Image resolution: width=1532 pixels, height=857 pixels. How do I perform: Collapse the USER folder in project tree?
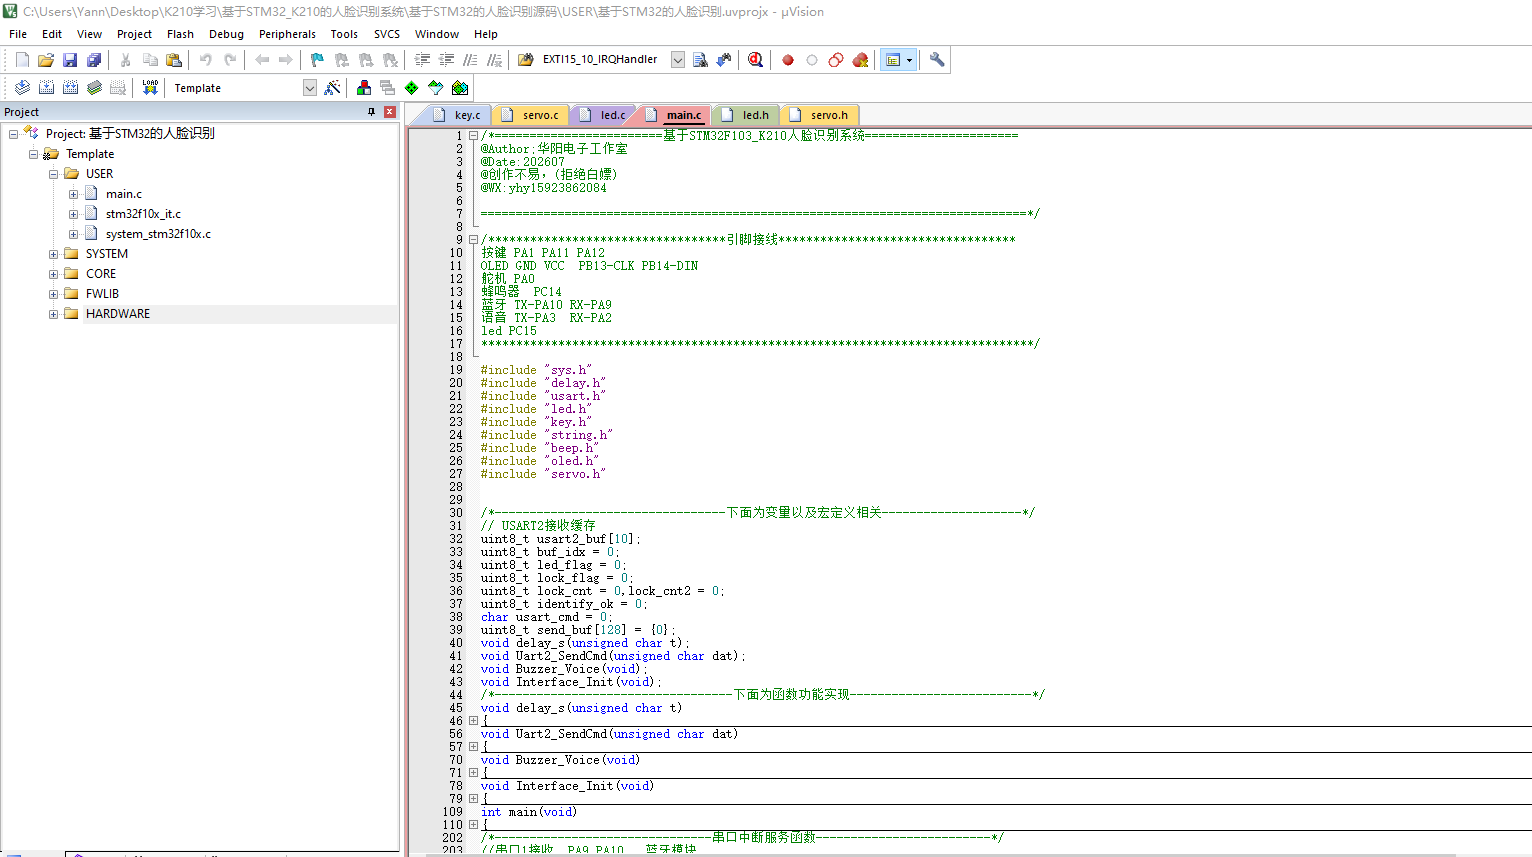pos(53,174)
